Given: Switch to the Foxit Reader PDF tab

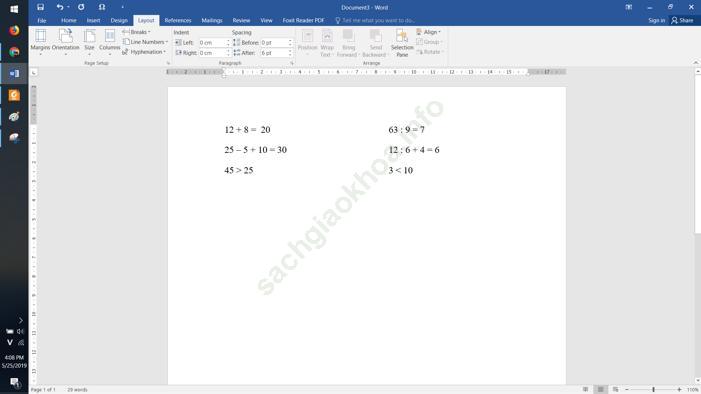Looking at the screenshot, I should coord(304,21).
